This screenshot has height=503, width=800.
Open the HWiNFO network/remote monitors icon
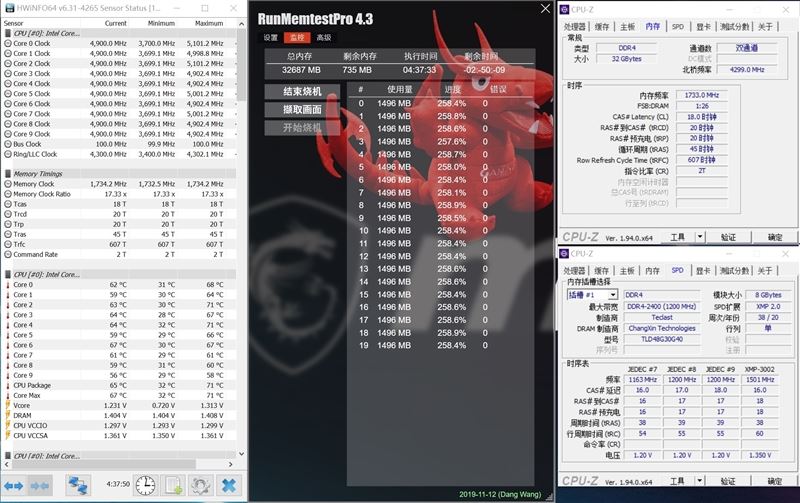(78, 485)
